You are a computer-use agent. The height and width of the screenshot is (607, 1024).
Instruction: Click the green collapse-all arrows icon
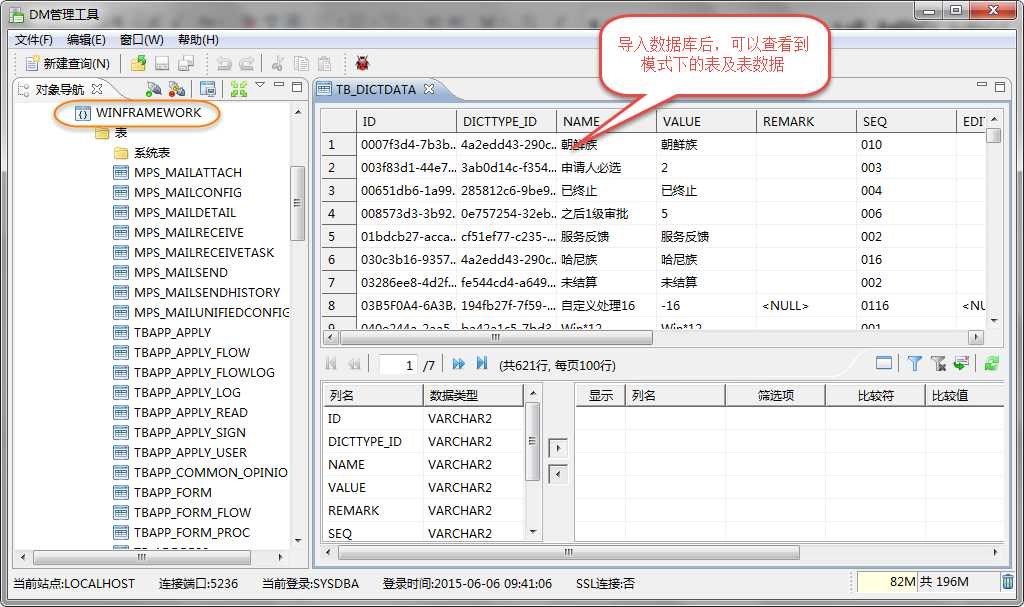(239, 89)
